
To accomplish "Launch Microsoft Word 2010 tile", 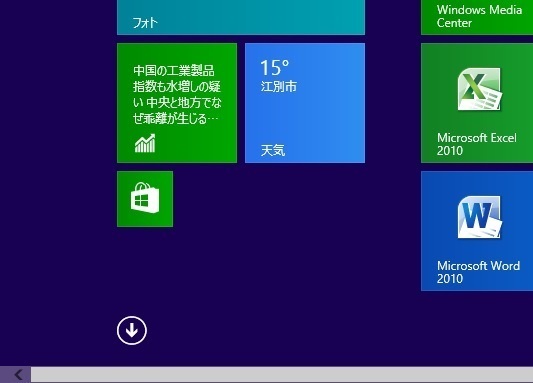I will pyautogui.click(x=477, y=231).
